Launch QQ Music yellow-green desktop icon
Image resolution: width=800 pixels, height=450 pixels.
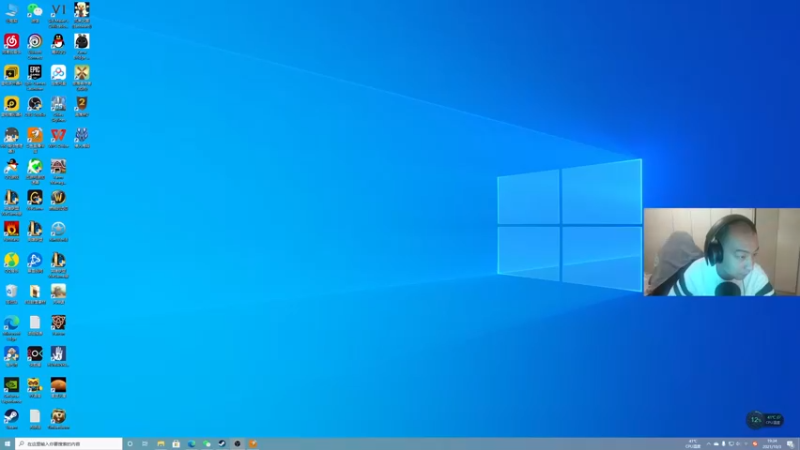click(x=11, y=262)
